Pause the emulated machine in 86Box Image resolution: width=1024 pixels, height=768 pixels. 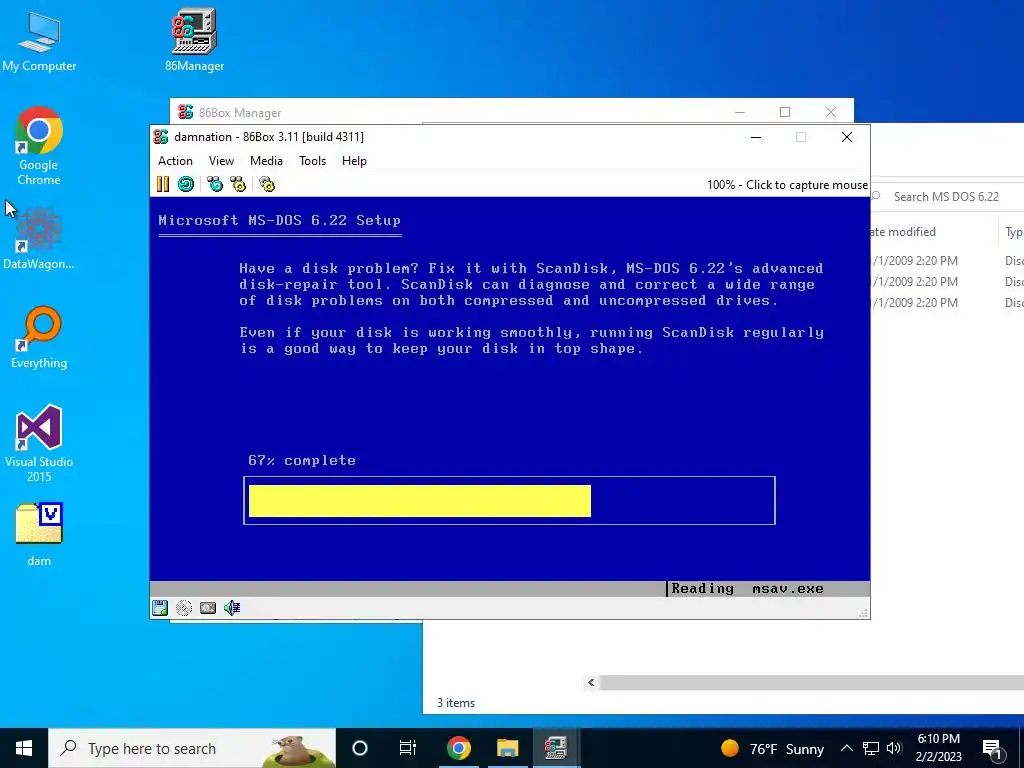click(x=163, y=184)
